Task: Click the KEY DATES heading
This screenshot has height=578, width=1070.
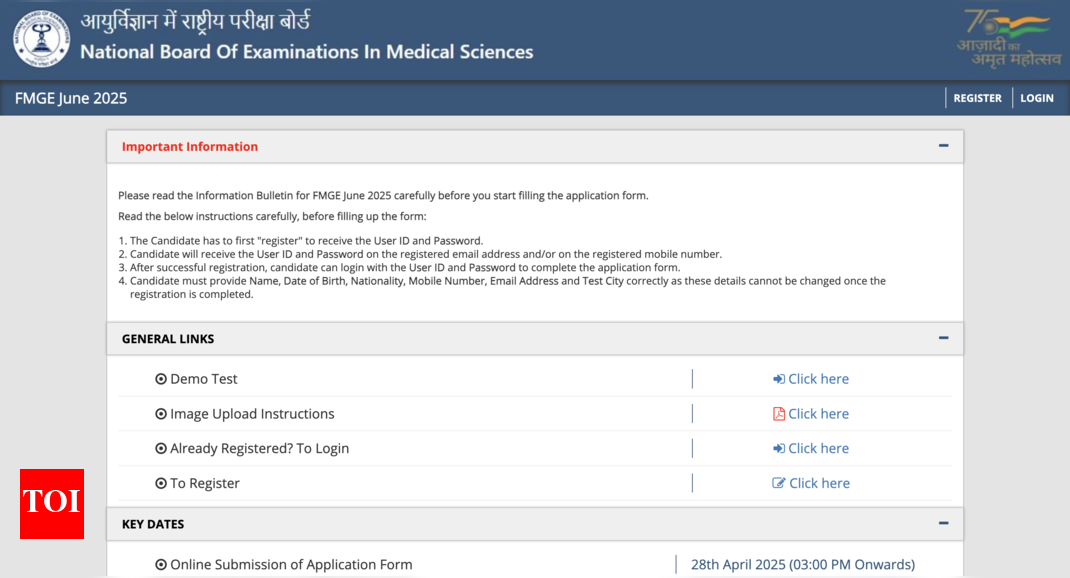Action: [x=153, y=524]
